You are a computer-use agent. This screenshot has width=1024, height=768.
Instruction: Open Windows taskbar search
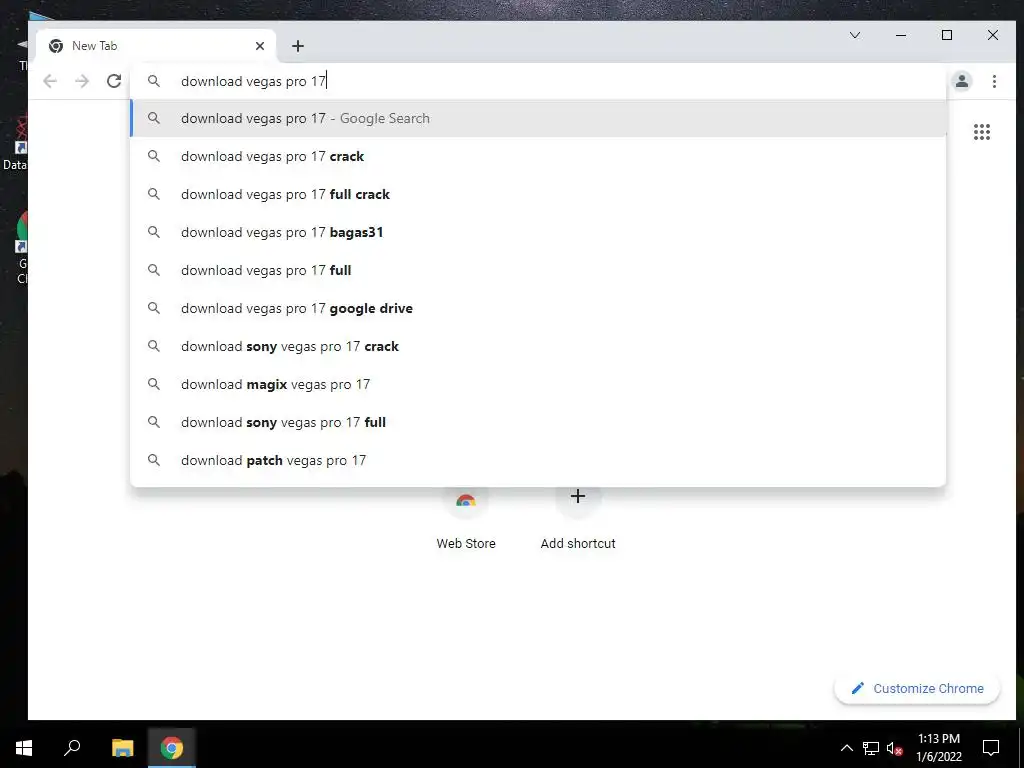point(72,748)
